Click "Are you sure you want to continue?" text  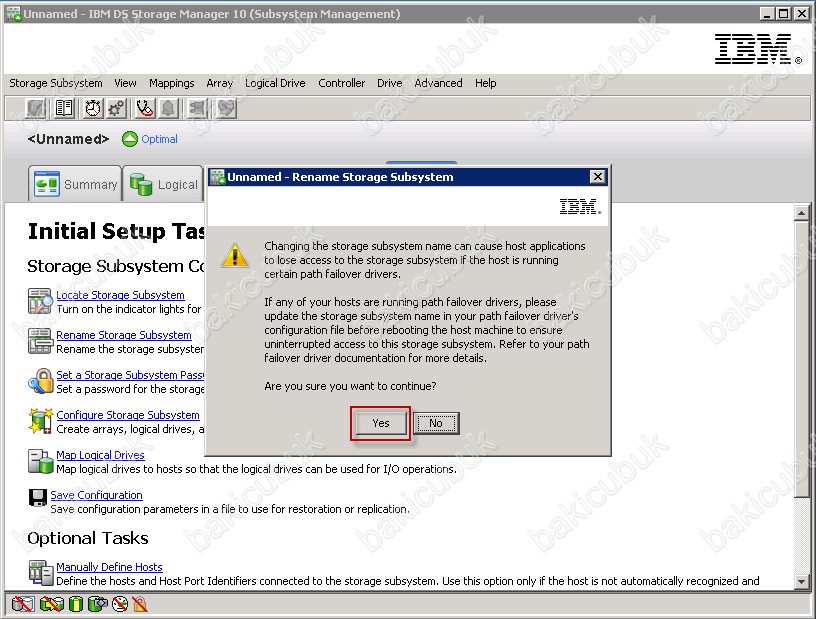(350, 386)
